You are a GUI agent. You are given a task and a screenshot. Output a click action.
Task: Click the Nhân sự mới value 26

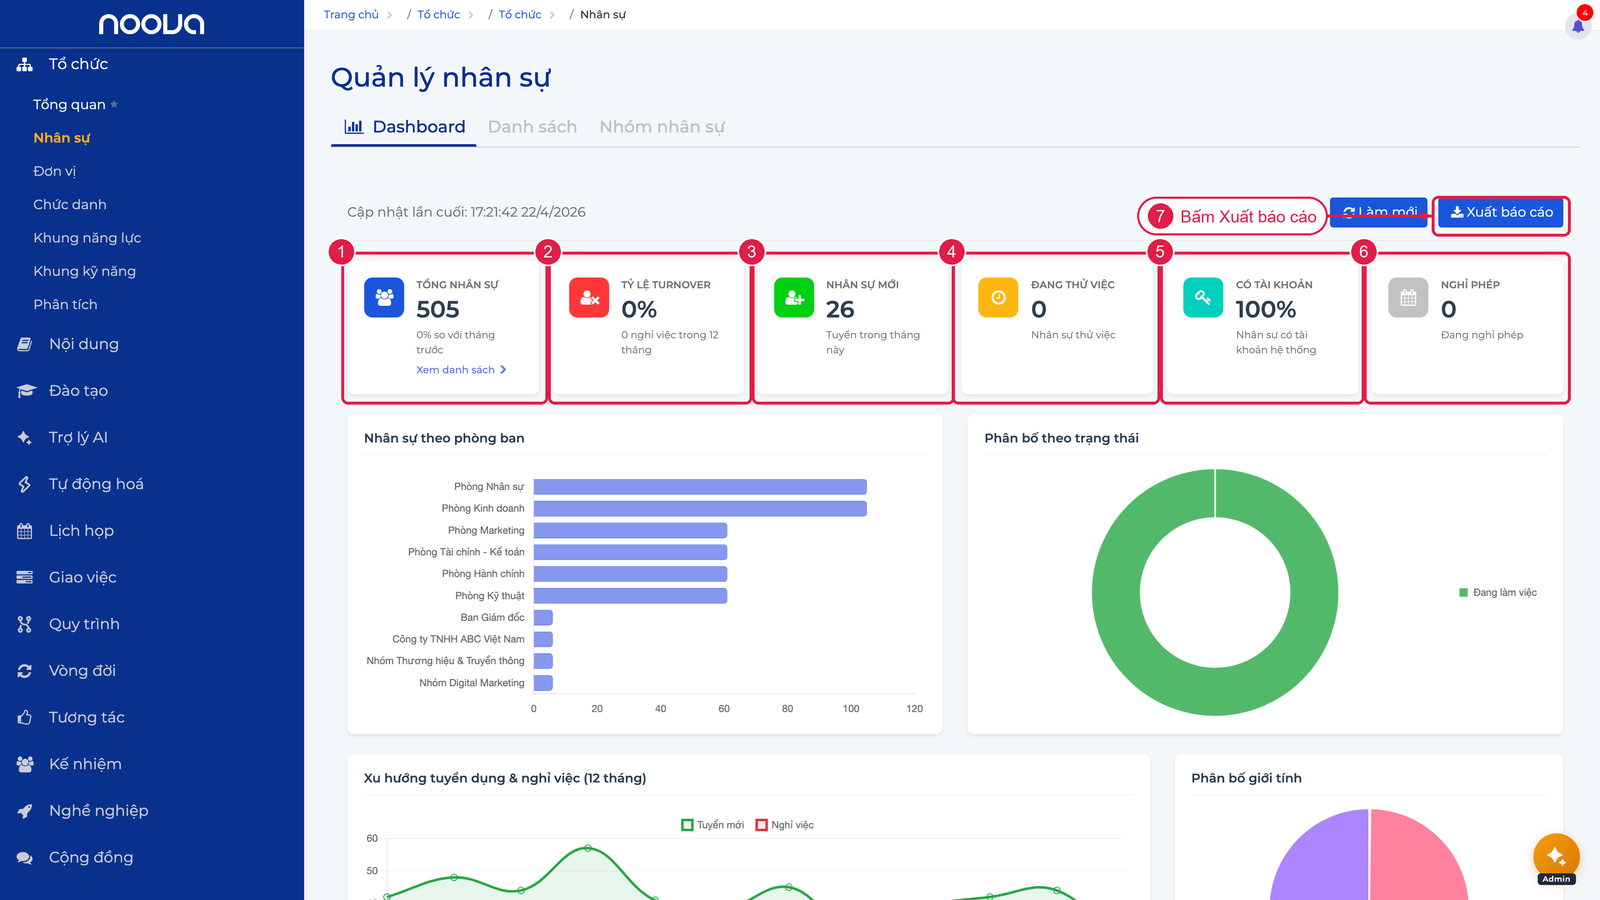click(x=840, y=310)
